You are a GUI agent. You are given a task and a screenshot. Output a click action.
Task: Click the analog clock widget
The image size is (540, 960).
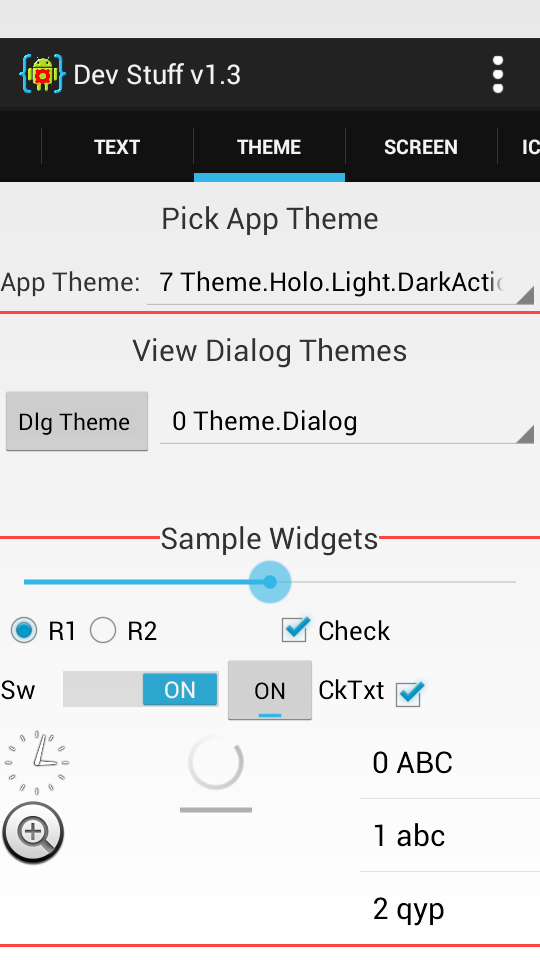(37, 762)
